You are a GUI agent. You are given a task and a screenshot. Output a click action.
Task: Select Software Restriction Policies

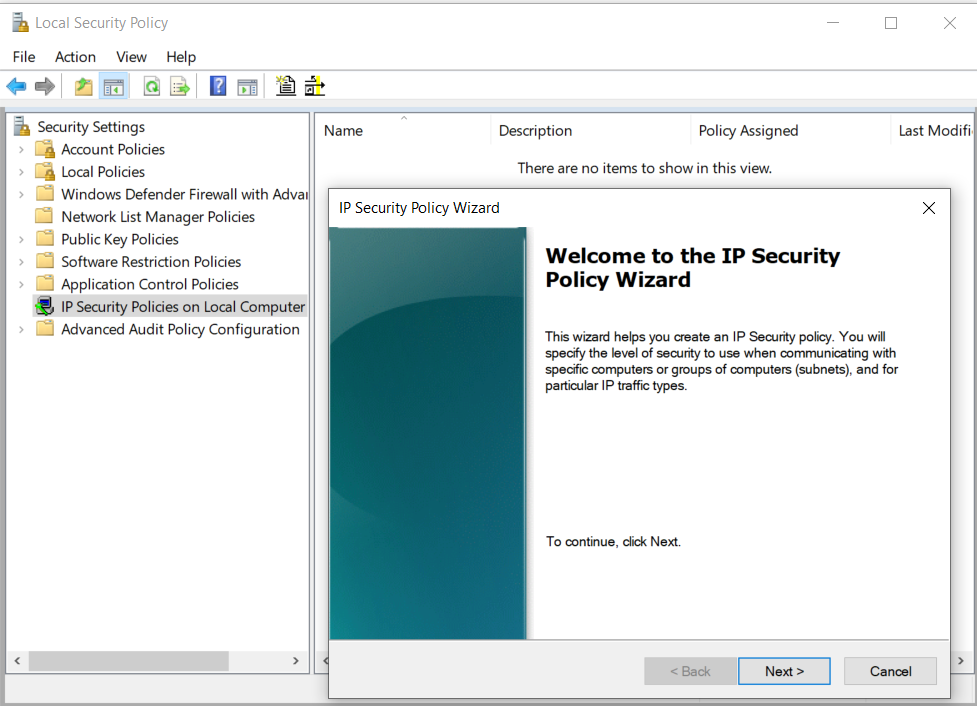tap(151, 261)
